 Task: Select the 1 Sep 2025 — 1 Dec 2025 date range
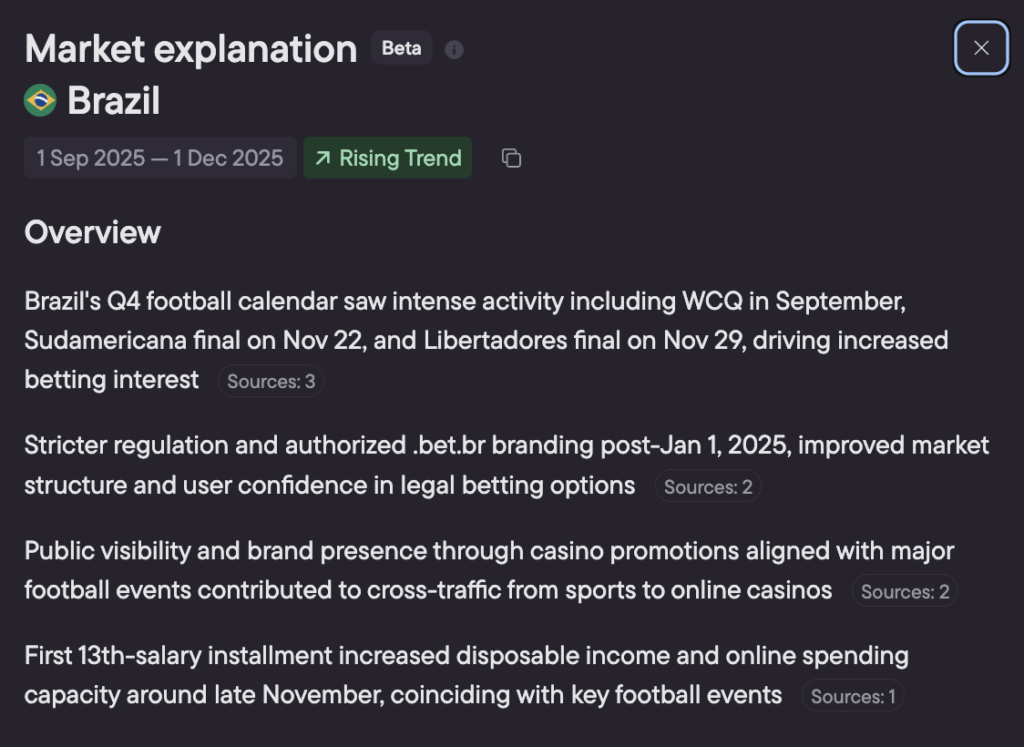tap(160, 158)
